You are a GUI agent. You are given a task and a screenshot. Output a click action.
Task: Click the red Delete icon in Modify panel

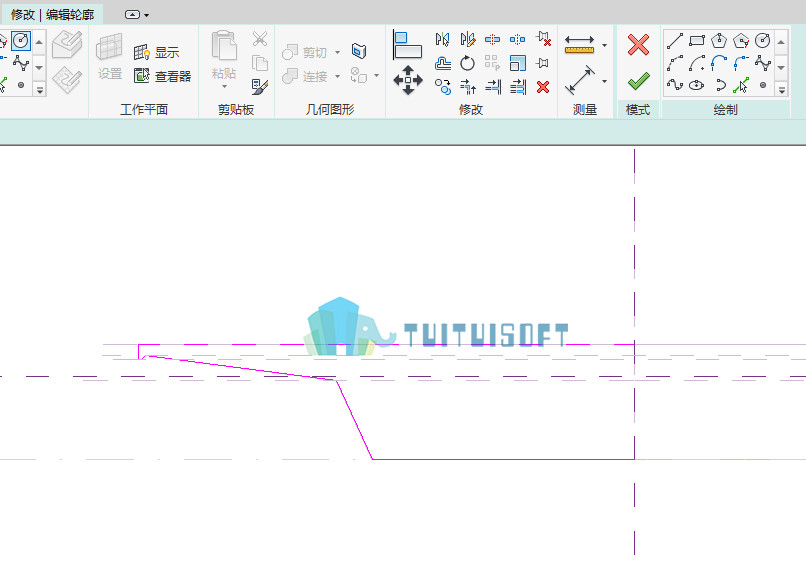[543, 87]
